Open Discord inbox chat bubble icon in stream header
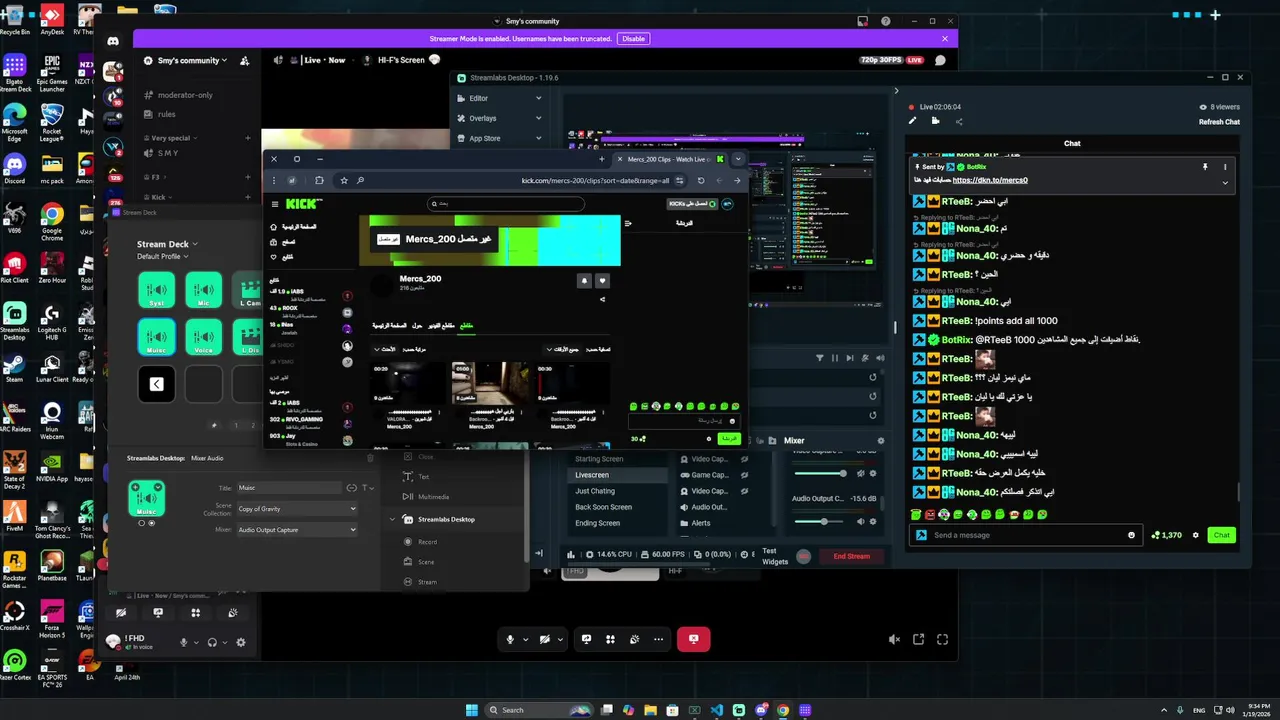This screenshot has height=720, width=1280. click(x=940, y=60)
